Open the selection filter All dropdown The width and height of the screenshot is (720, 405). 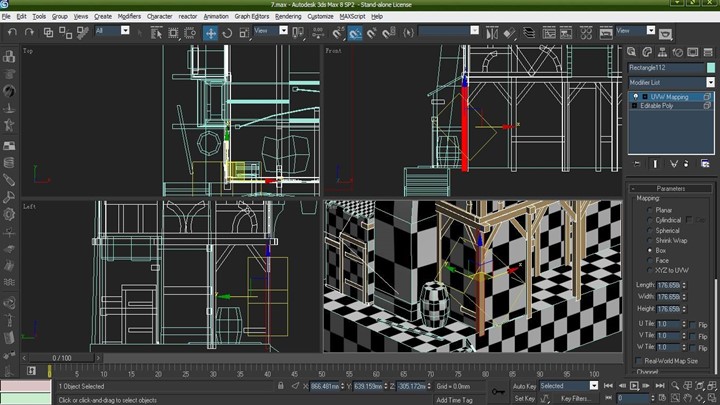click(x=125, y=30)
